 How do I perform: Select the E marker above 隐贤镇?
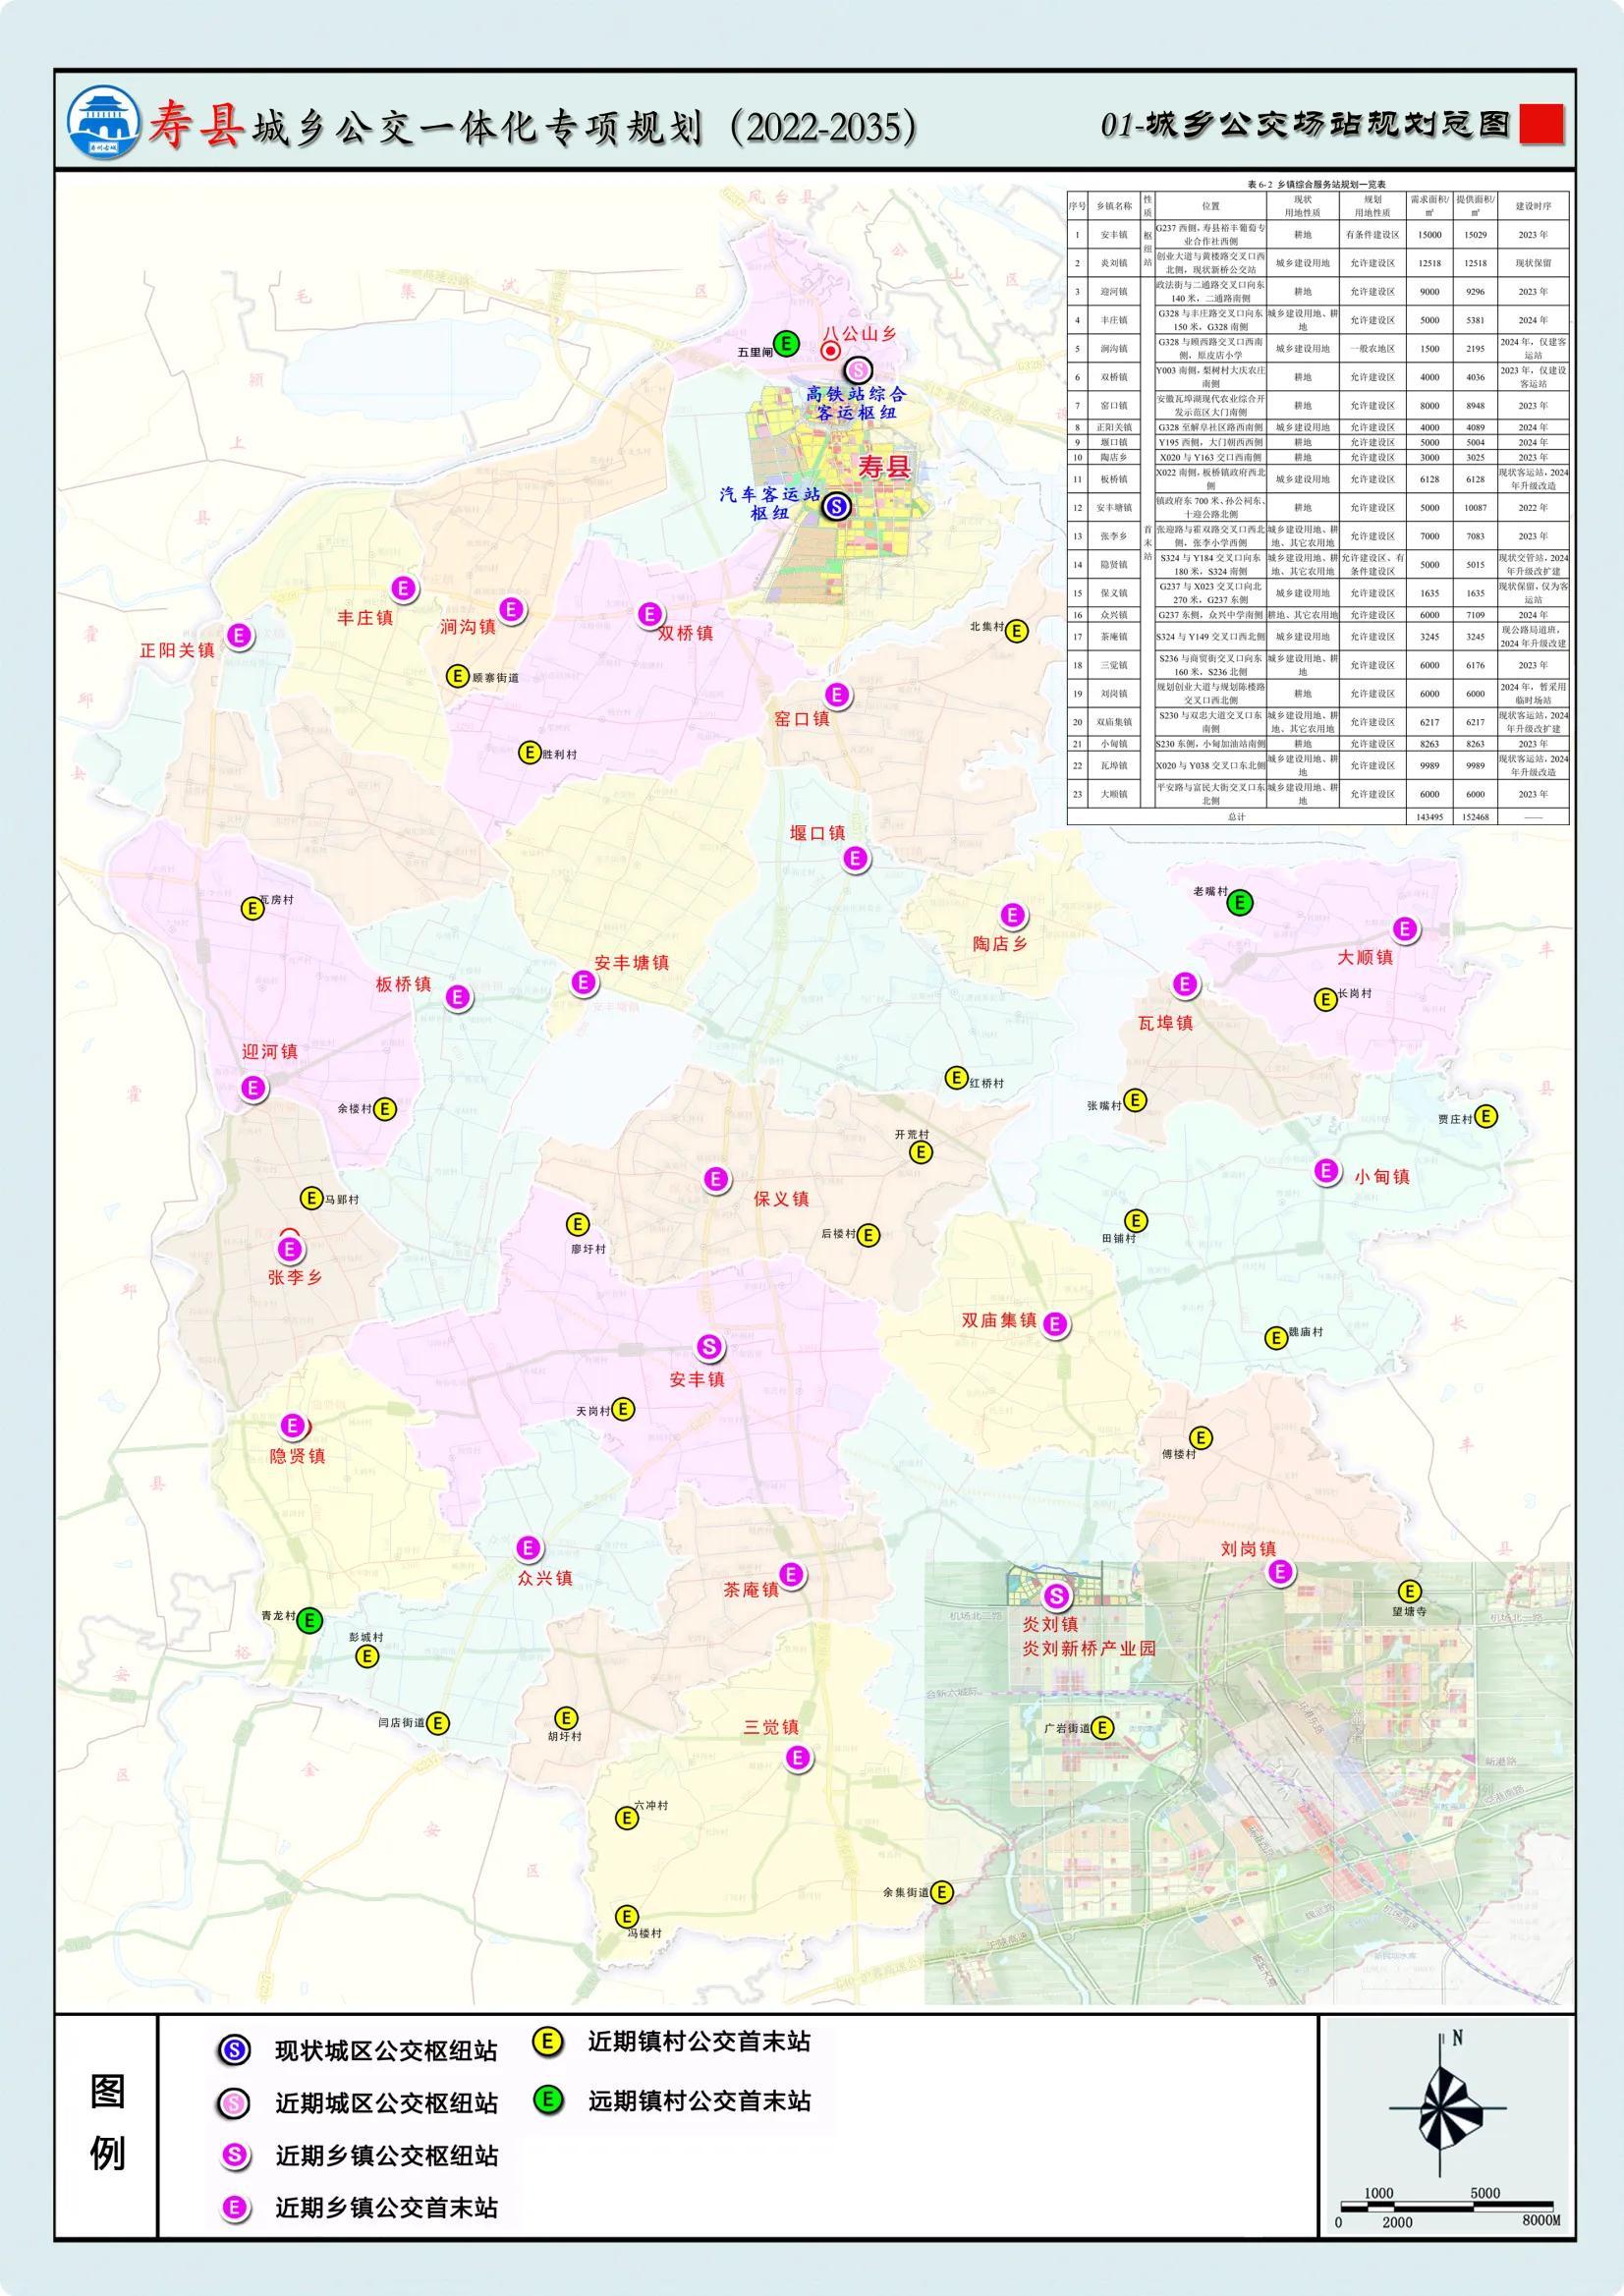[x=292, y=1426]
